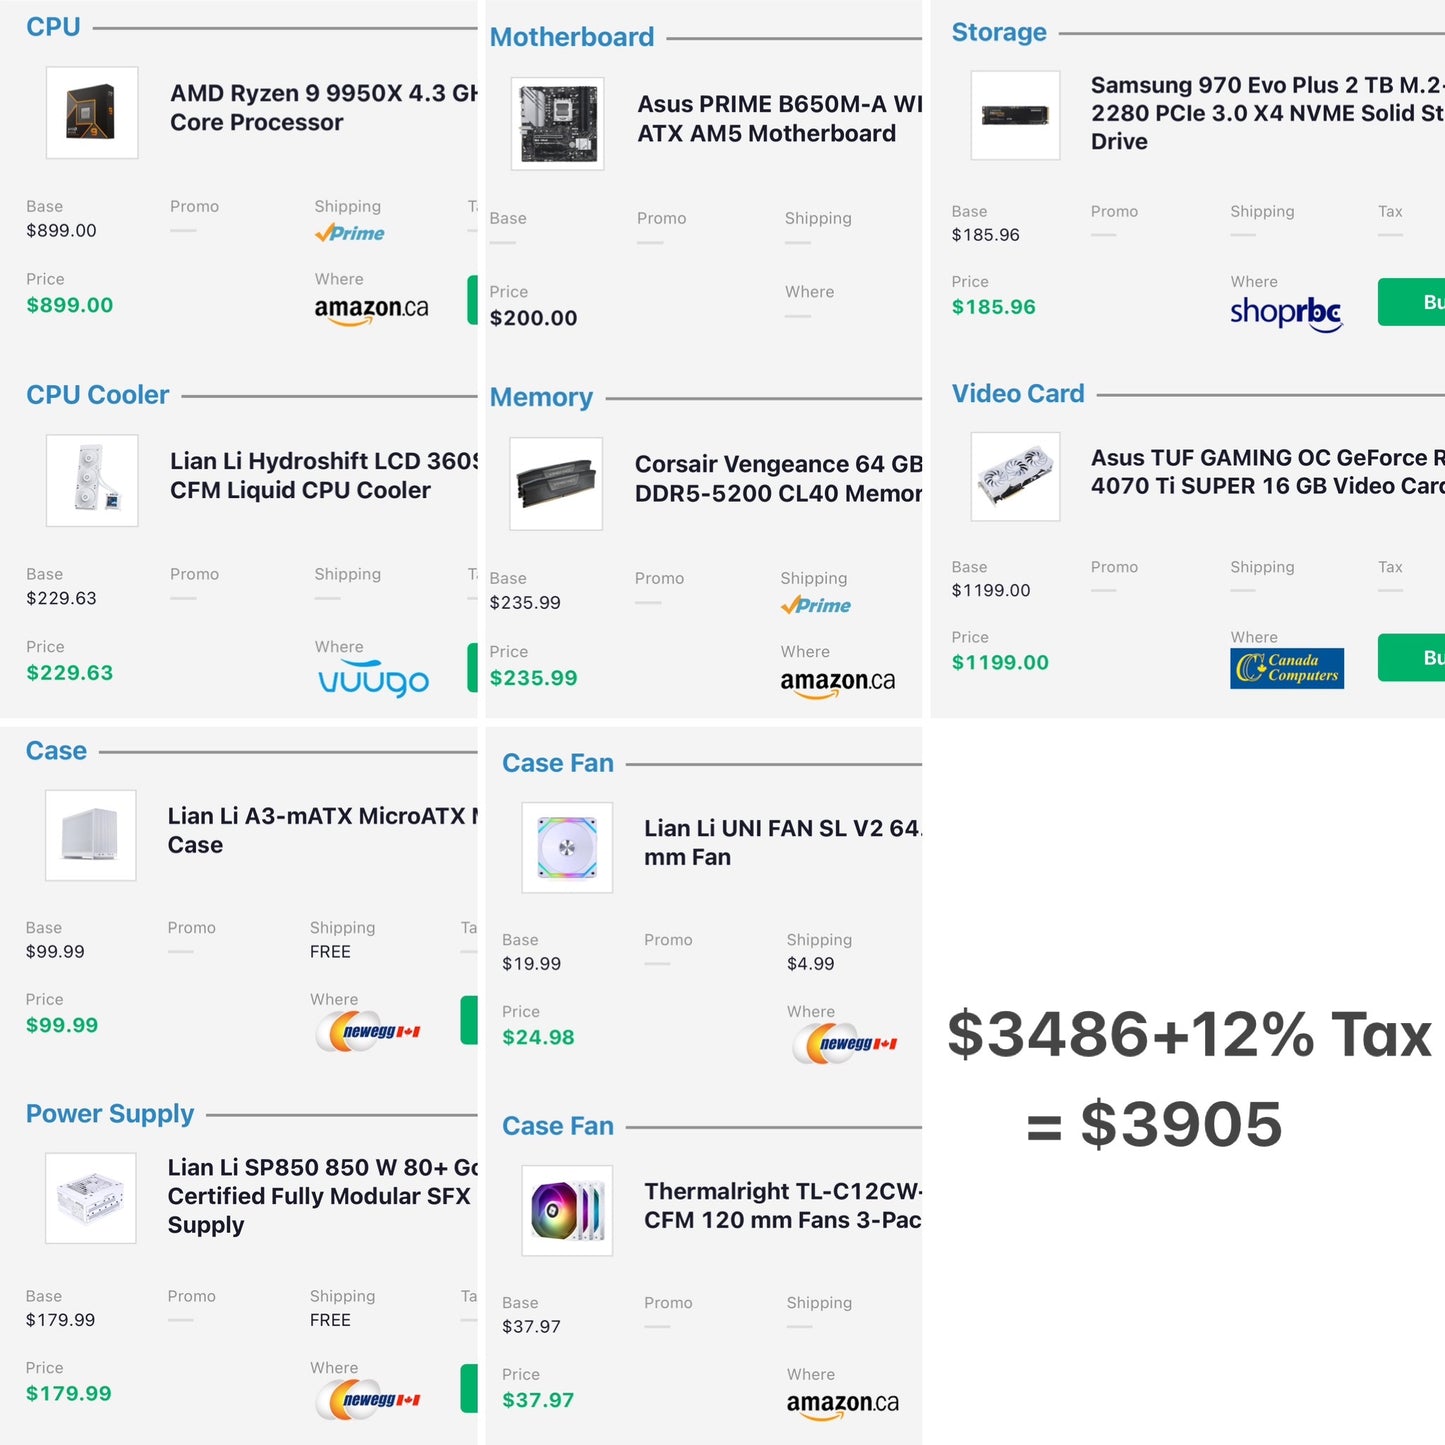
Task: Open the Corsair Vengeance 64 GB memory link
Action: click(777, 479)
